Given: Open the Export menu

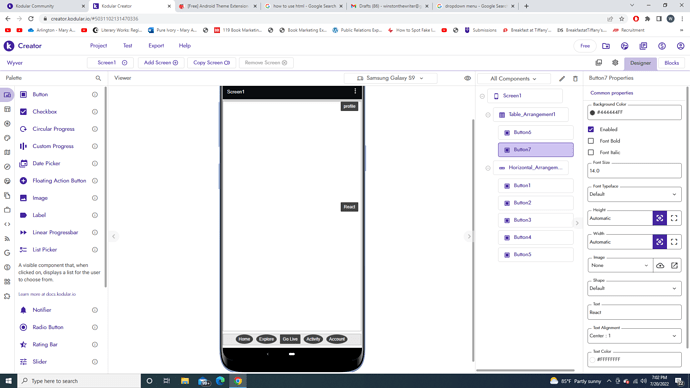Looking at the screenshot, I should tap(156, 46).
